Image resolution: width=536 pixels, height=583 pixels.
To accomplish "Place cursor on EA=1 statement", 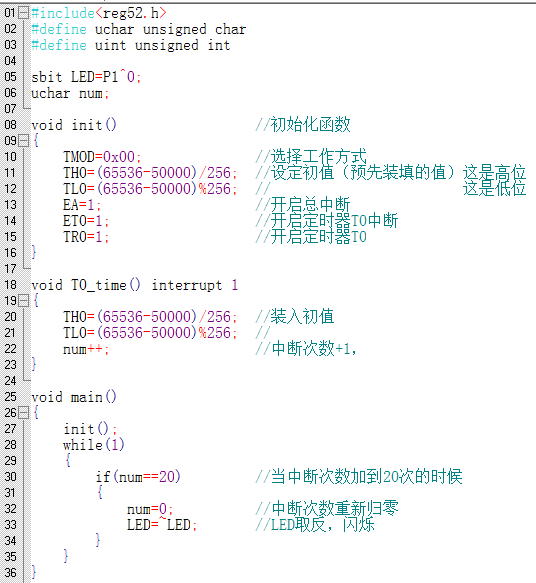I will 82,205.
